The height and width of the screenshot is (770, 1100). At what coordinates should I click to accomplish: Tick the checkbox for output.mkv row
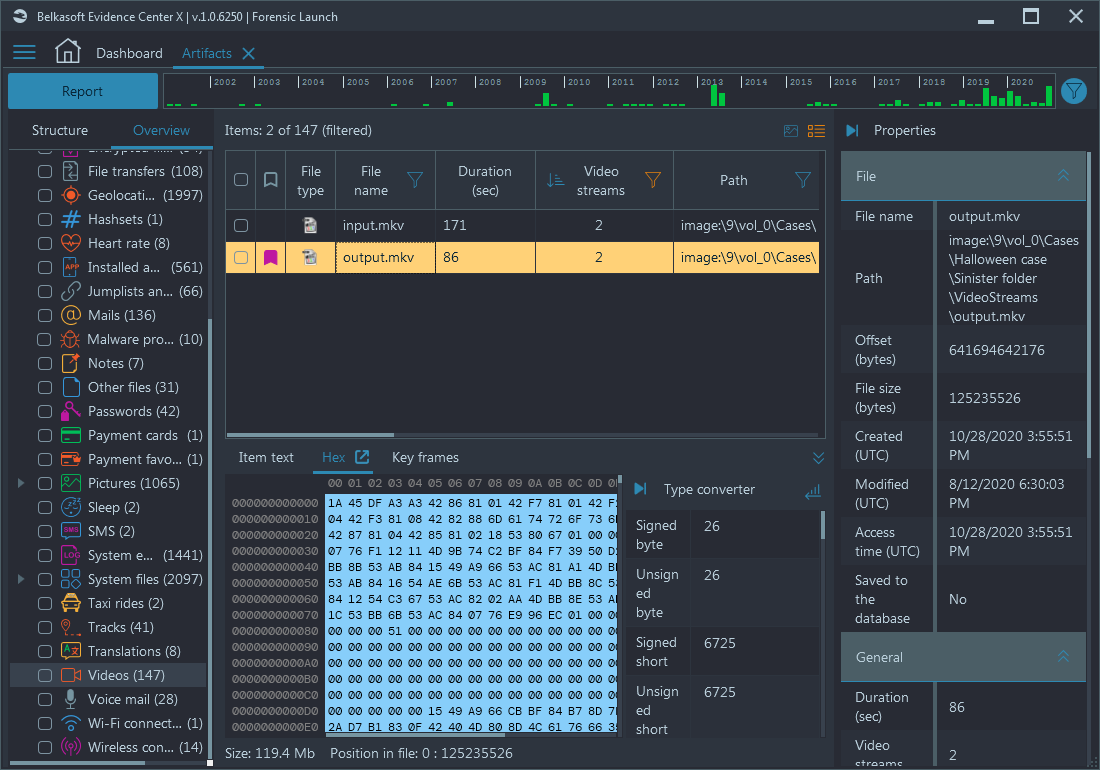(x=241, y=257)
